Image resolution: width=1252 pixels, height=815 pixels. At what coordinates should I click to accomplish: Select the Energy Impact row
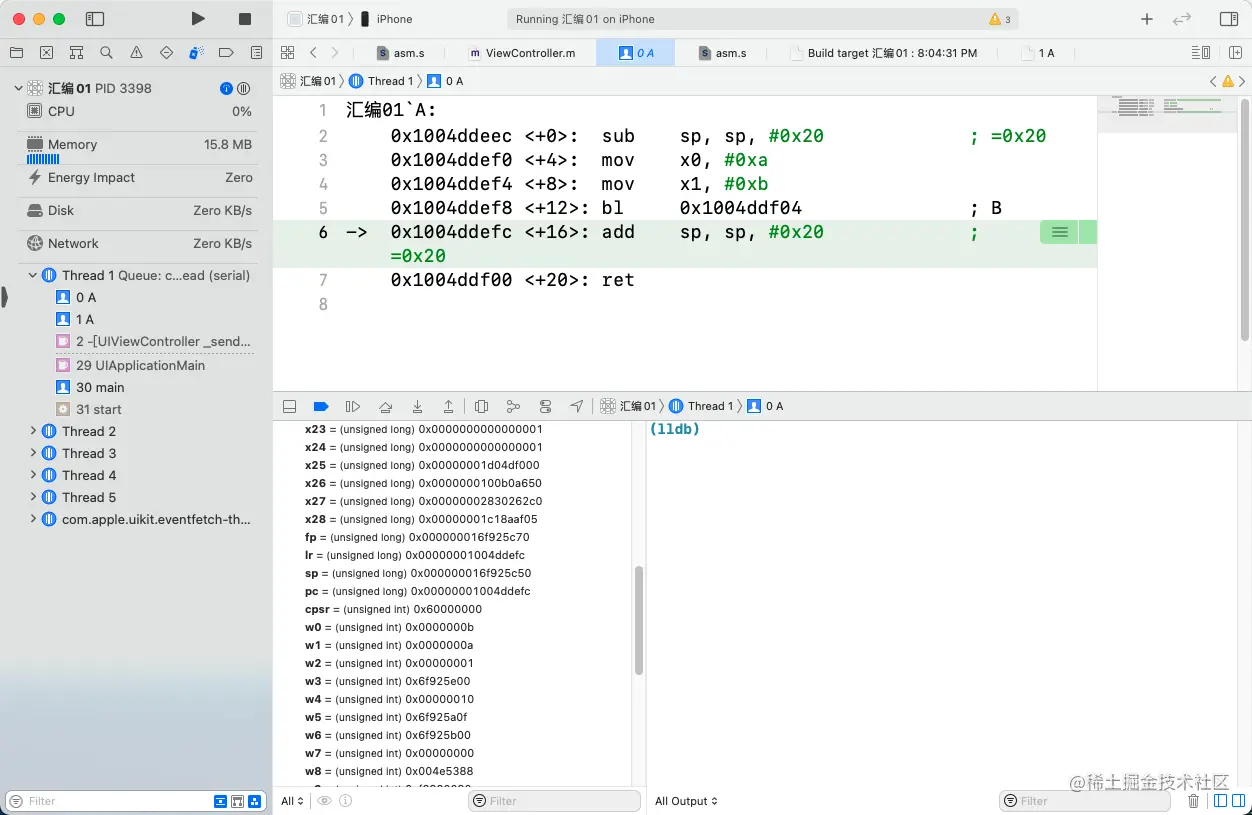tap(139, 177)
